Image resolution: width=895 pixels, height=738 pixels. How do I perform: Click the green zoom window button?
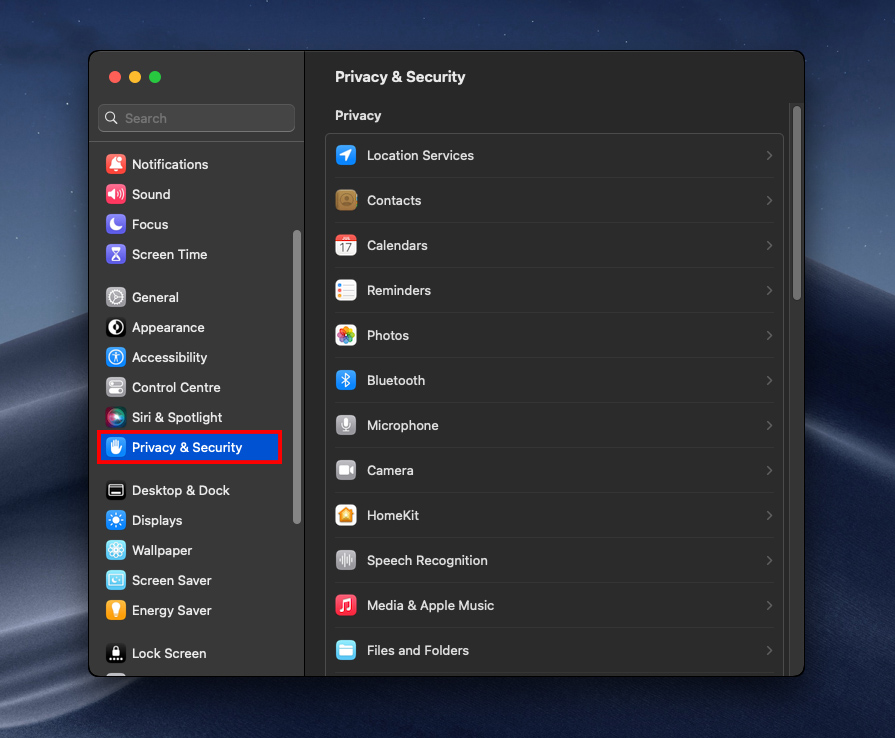coord(155,77)
